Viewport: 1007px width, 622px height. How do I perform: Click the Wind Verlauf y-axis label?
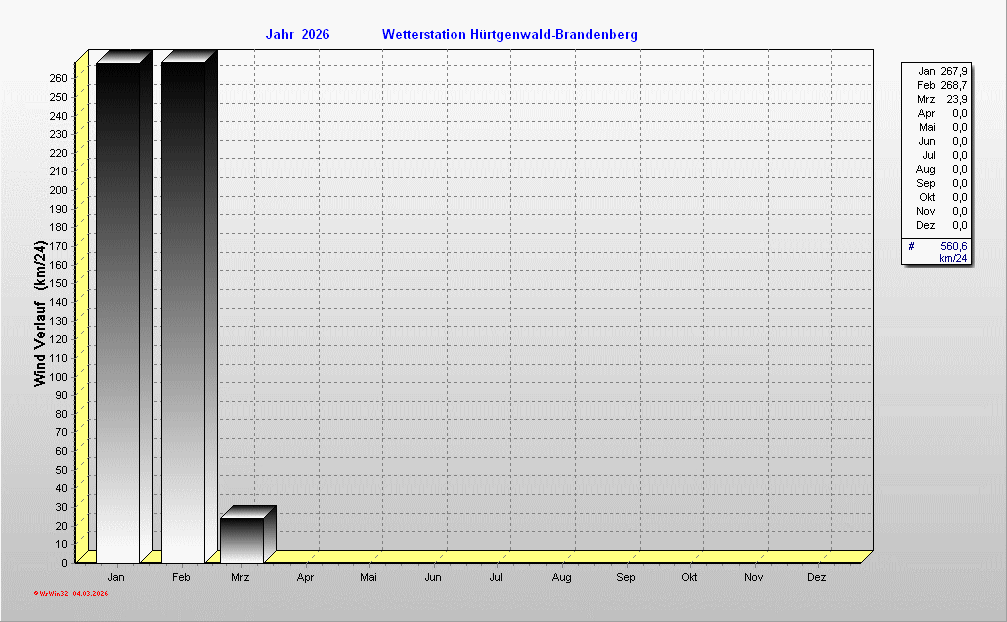pos(40,314)
